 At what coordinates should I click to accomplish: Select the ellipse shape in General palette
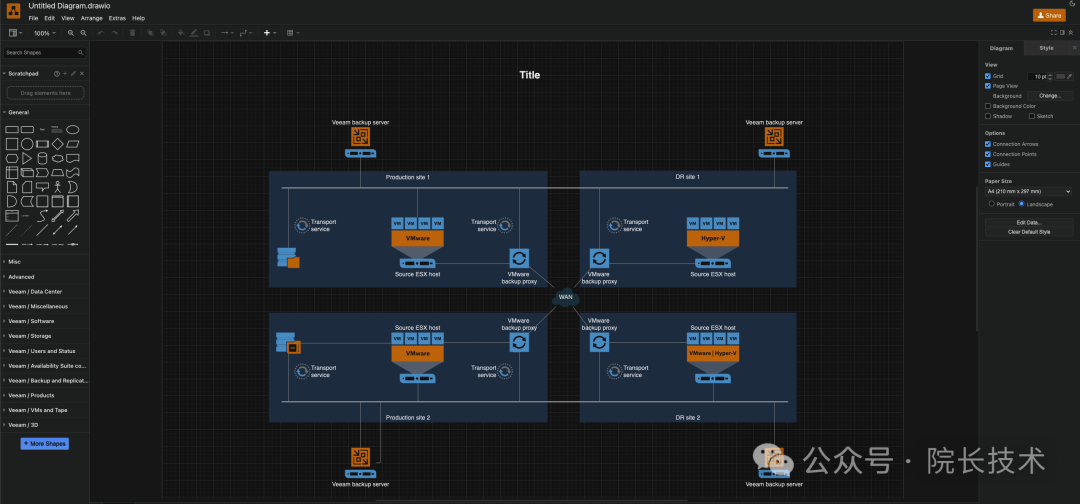pyautogui.click(x=72, y=129)
